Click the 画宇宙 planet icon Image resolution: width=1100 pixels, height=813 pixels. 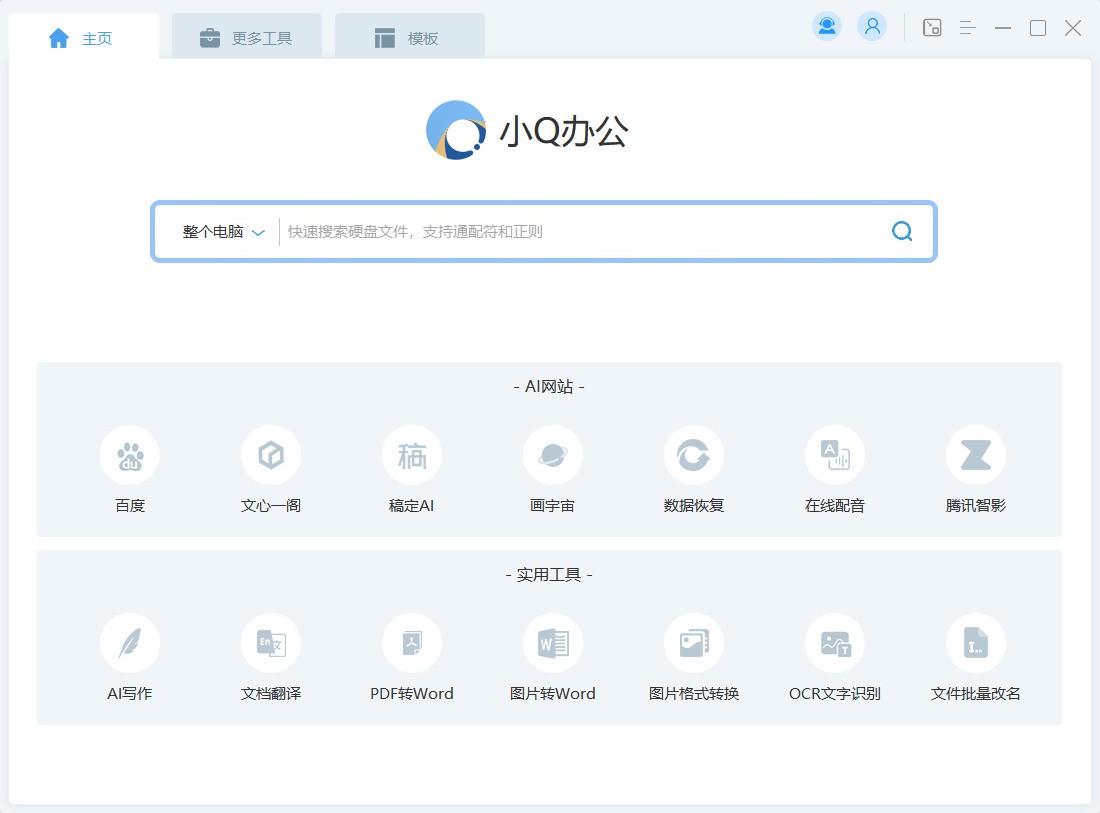(x=552, y=456)
